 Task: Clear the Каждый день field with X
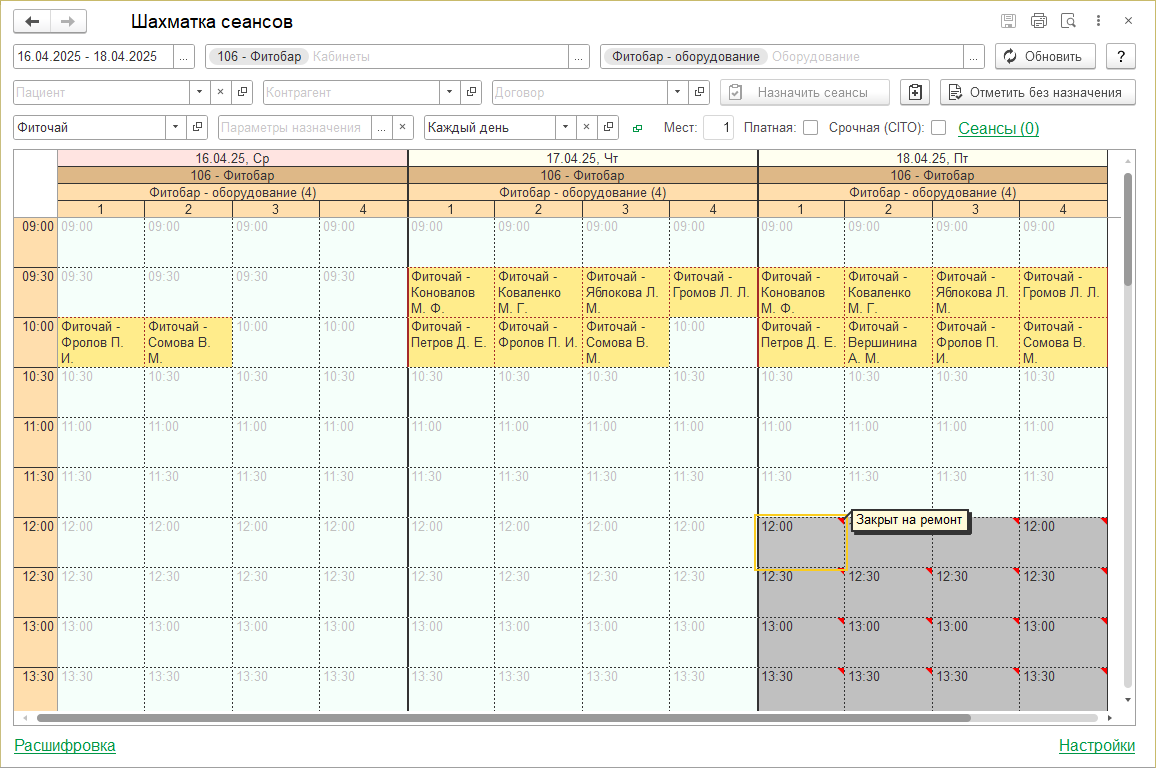pyautogui.click(x=586, y=128)
